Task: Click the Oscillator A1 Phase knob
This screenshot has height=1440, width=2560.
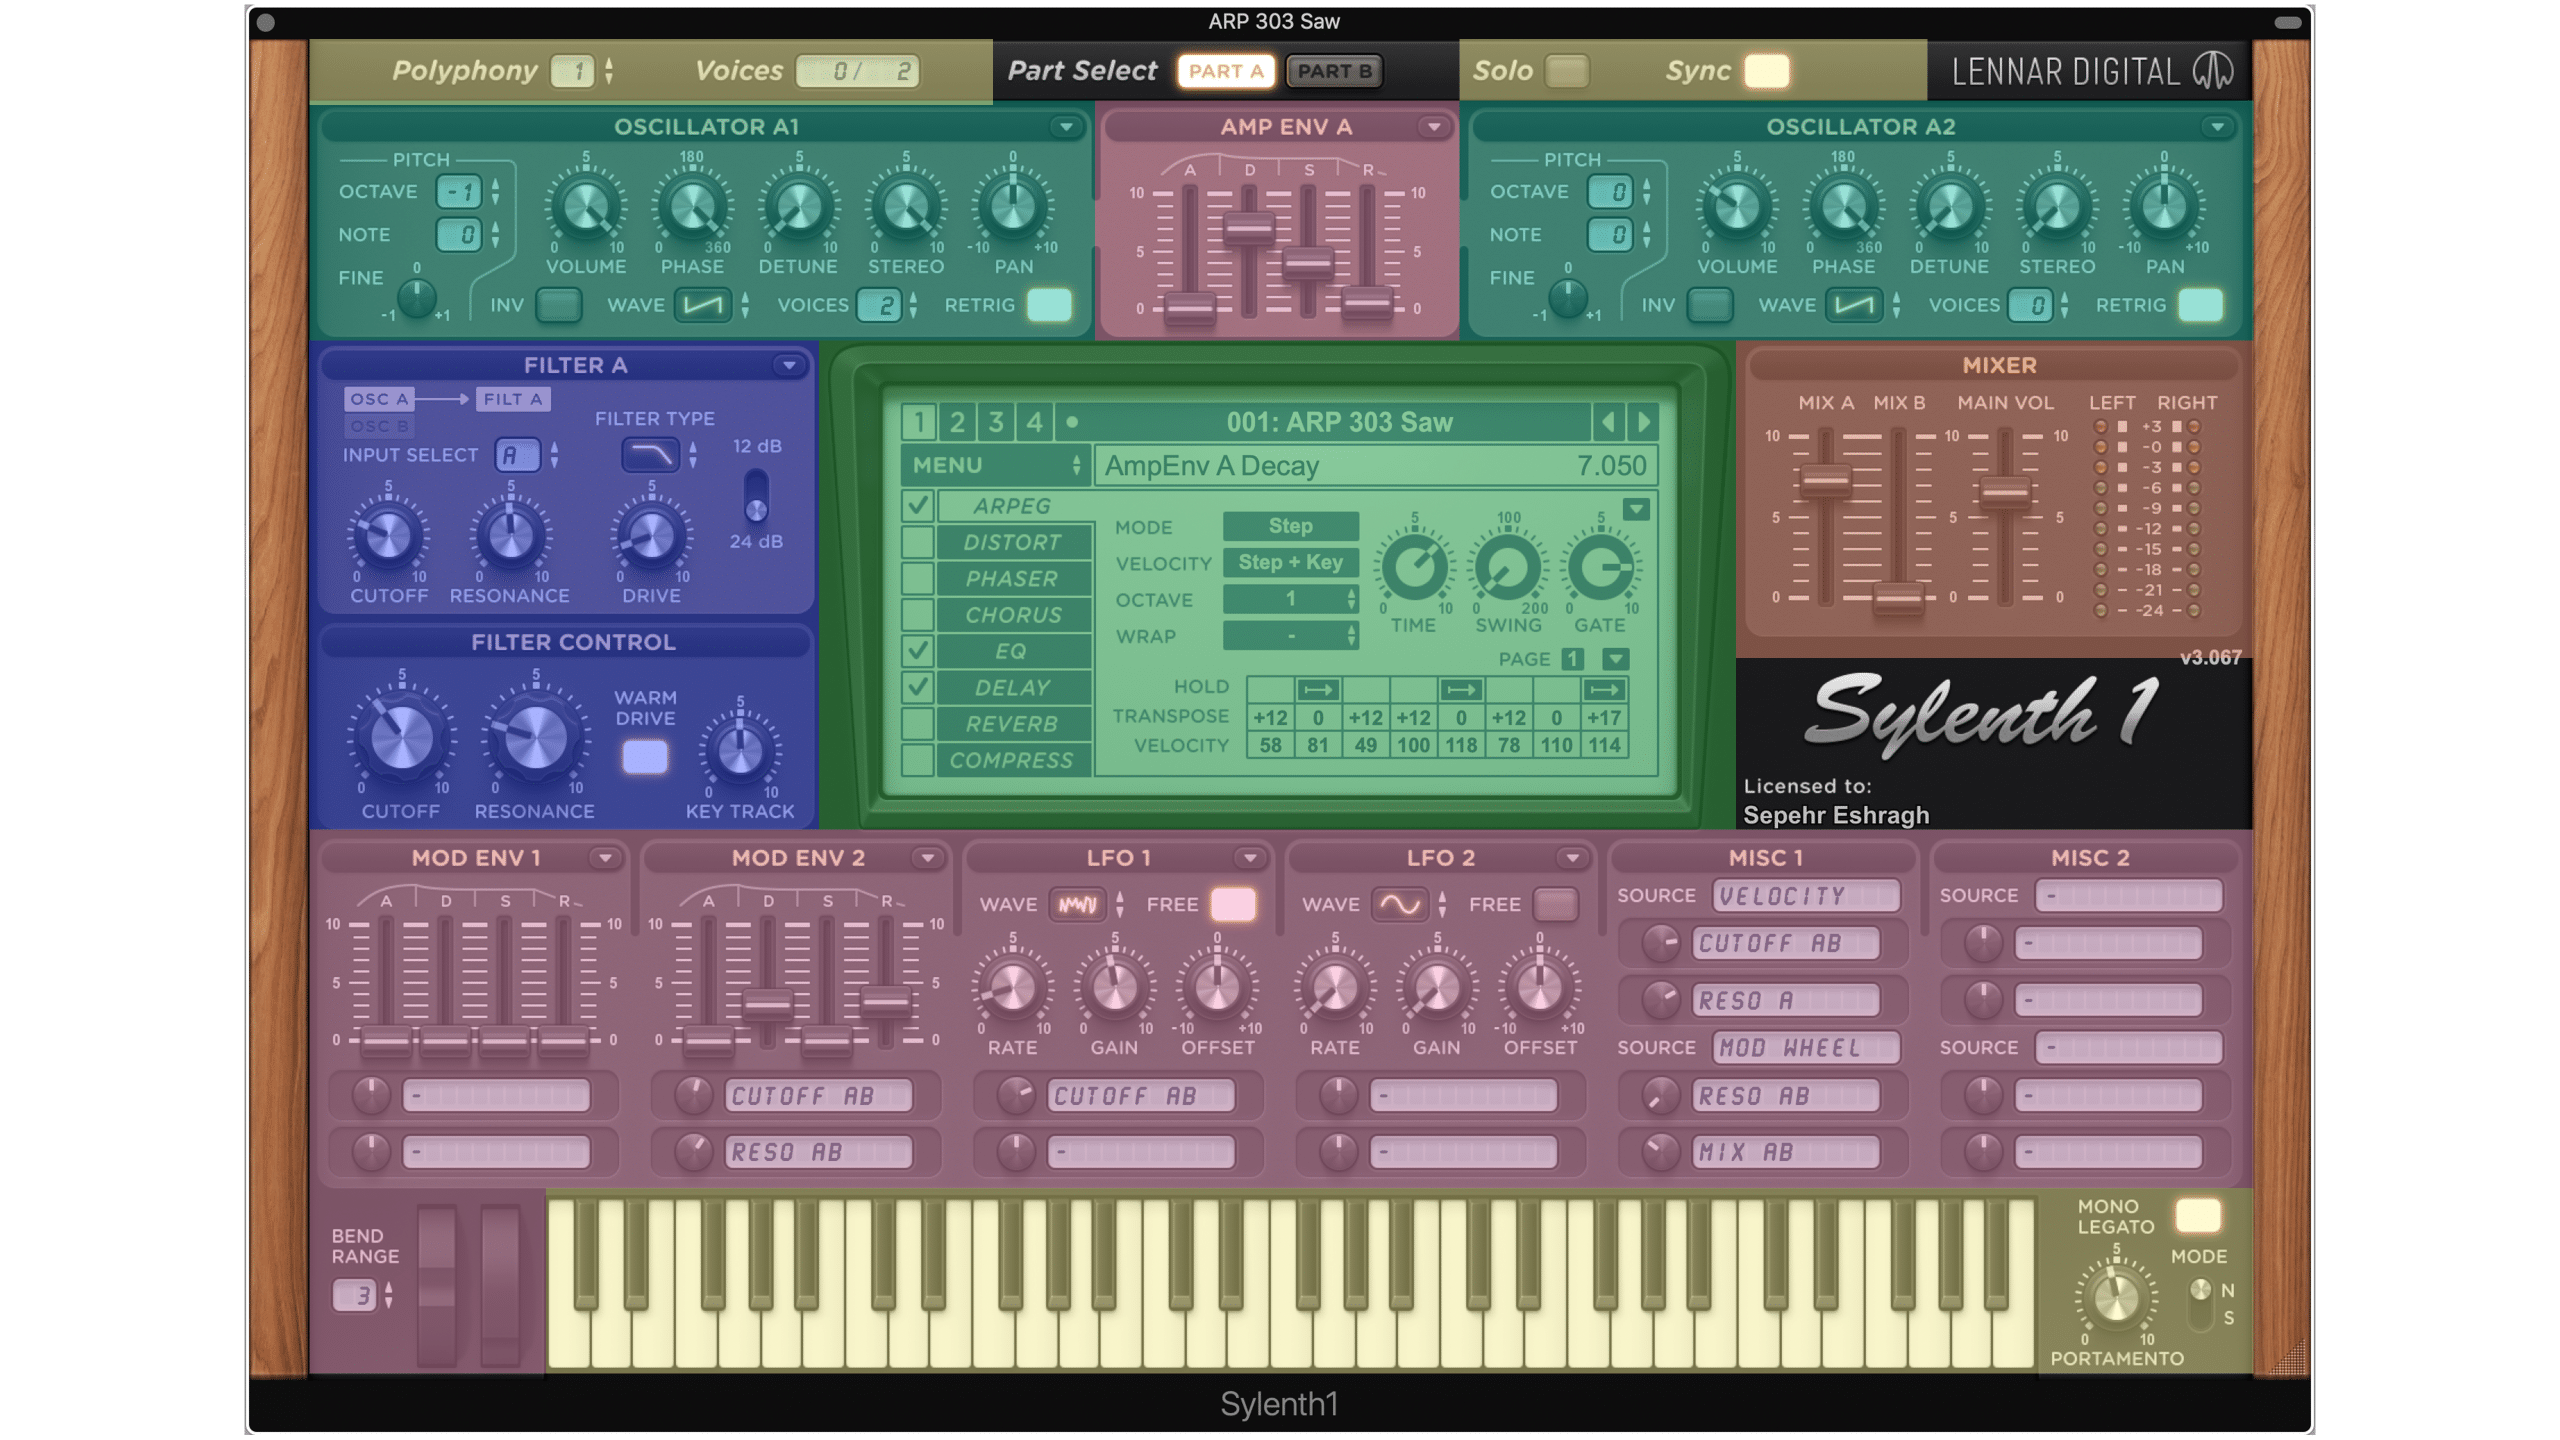Action: point(692,207)
